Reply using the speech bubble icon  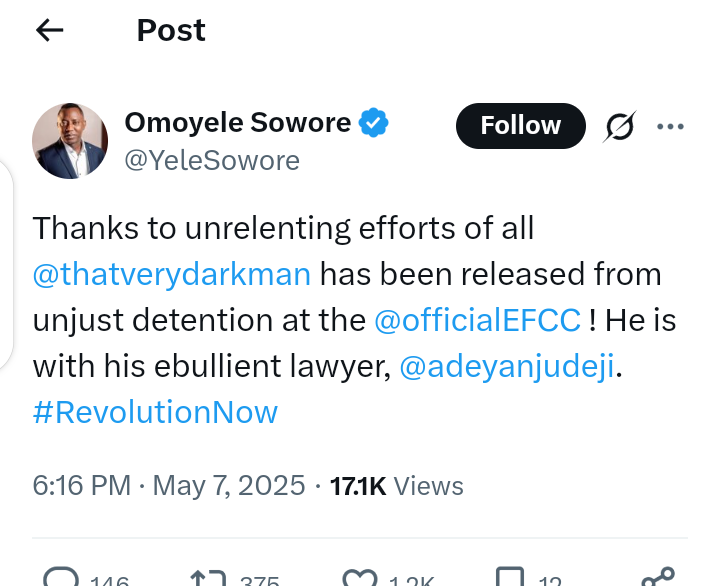[x=62, y=577]
